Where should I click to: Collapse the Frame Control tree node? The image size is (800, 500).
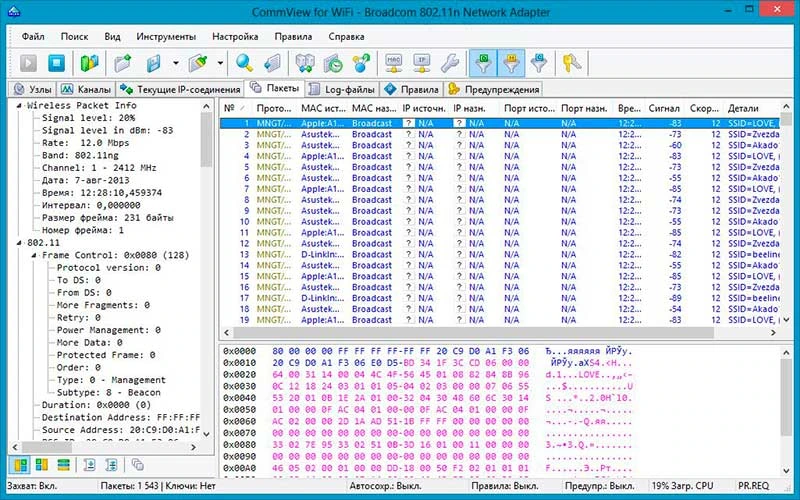coord(34,255)
